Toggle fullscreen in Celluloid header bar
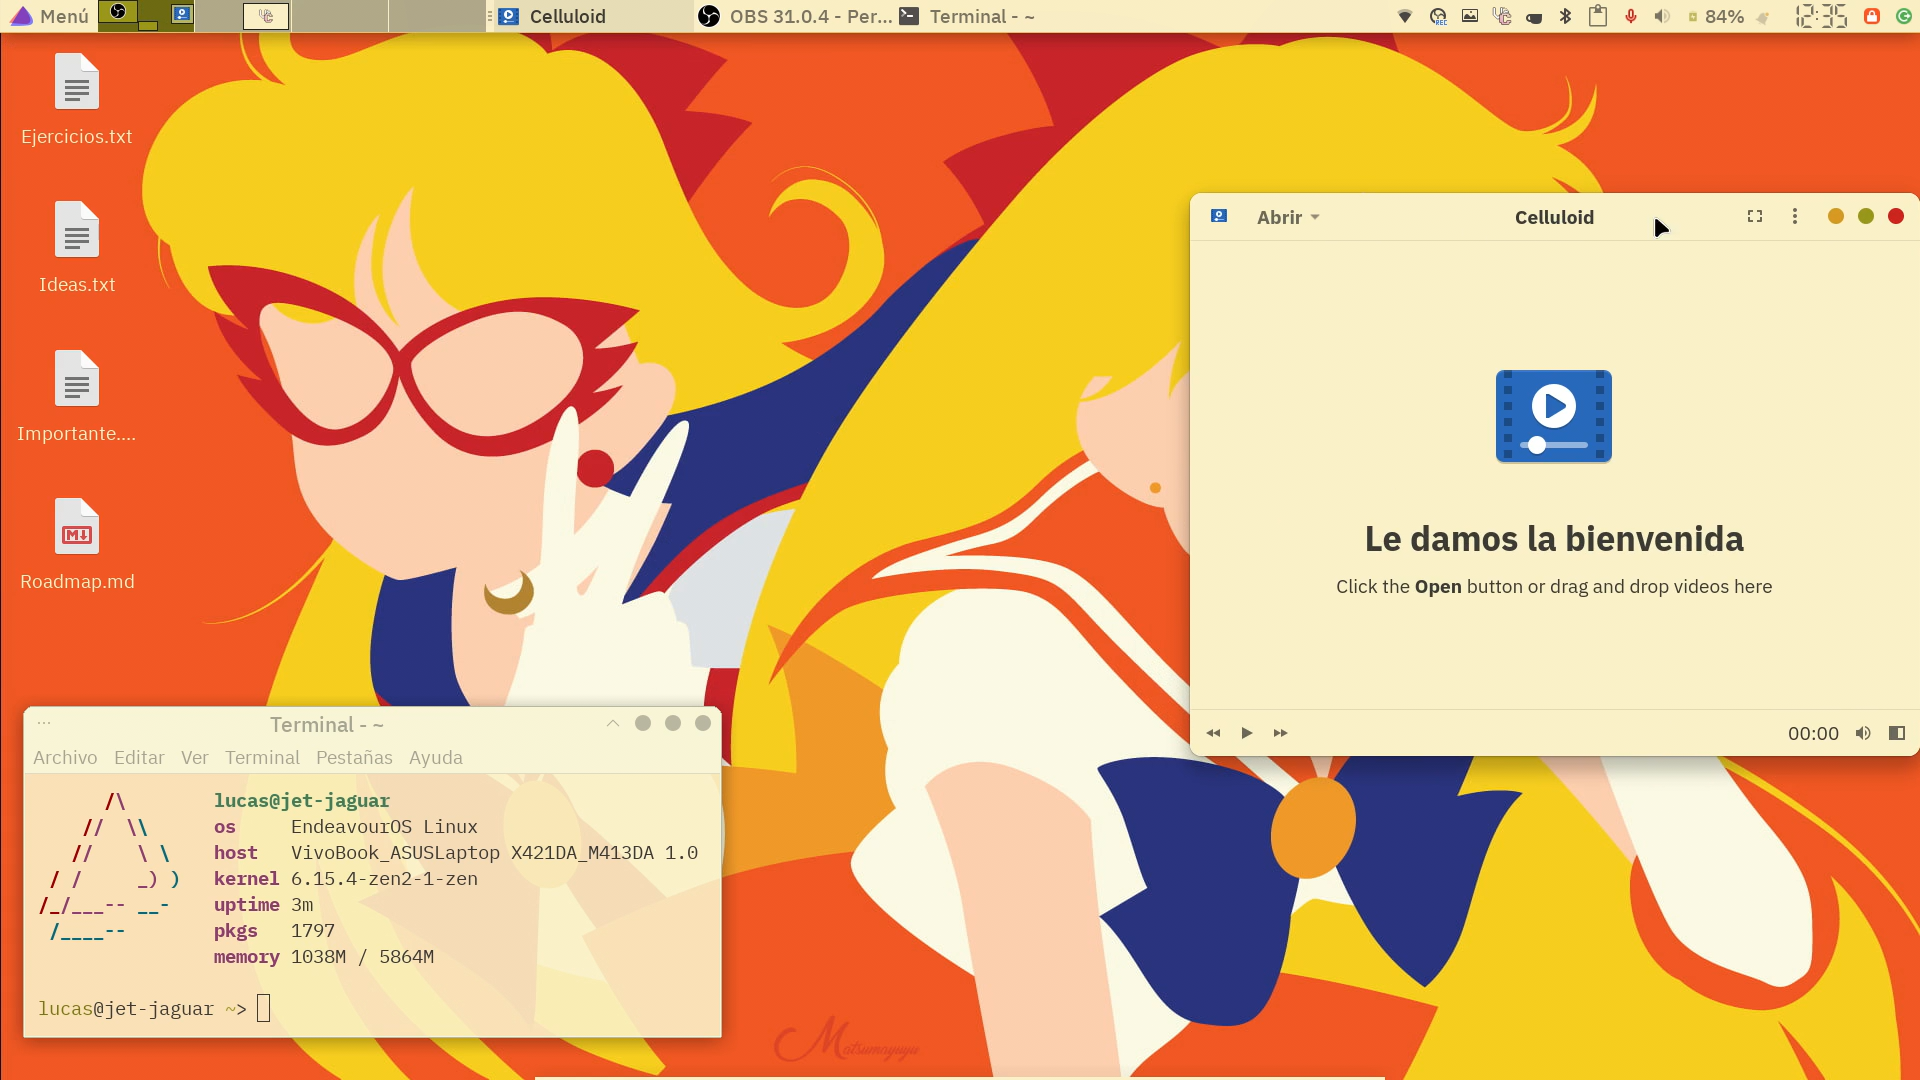This screenshot has width=1920, height=1080. click(1755, 216)
